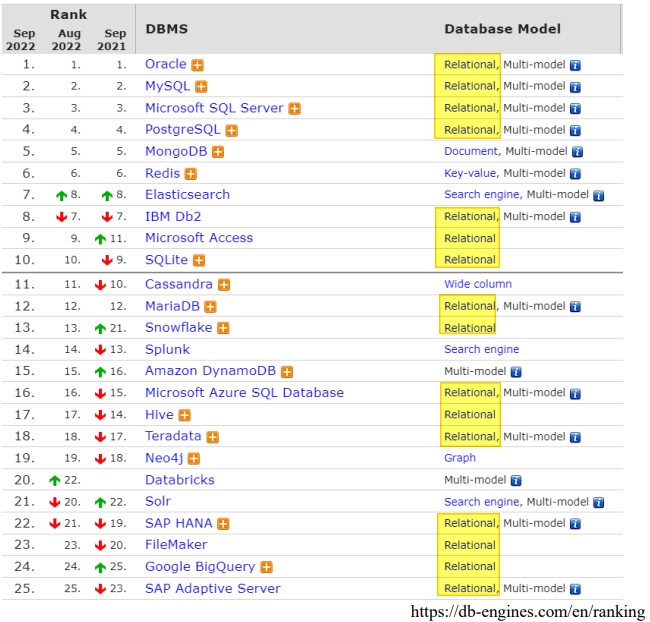The width and height of the screenshot is (650, 622).
Task: Click the plus icon beside Google BigQuery
Action: tap(267, 568)
